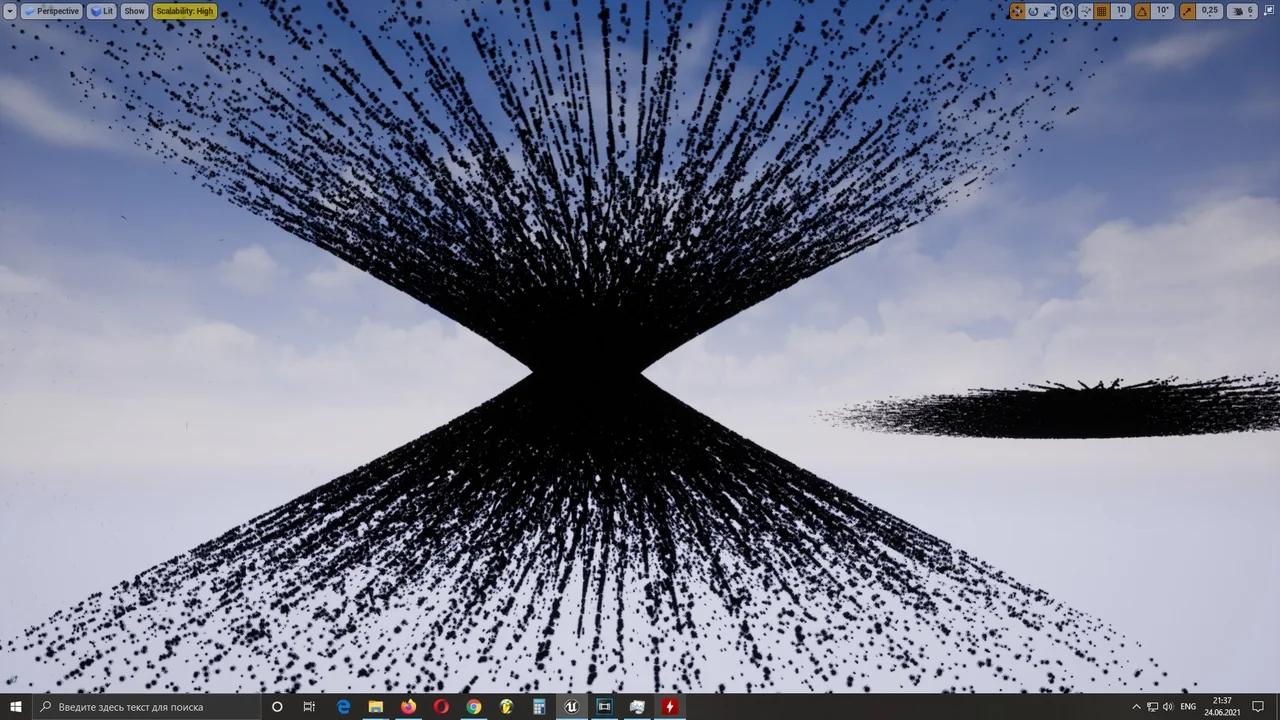Click the Show button in viewport
1280x720 pixels.
tap(134, 11)
